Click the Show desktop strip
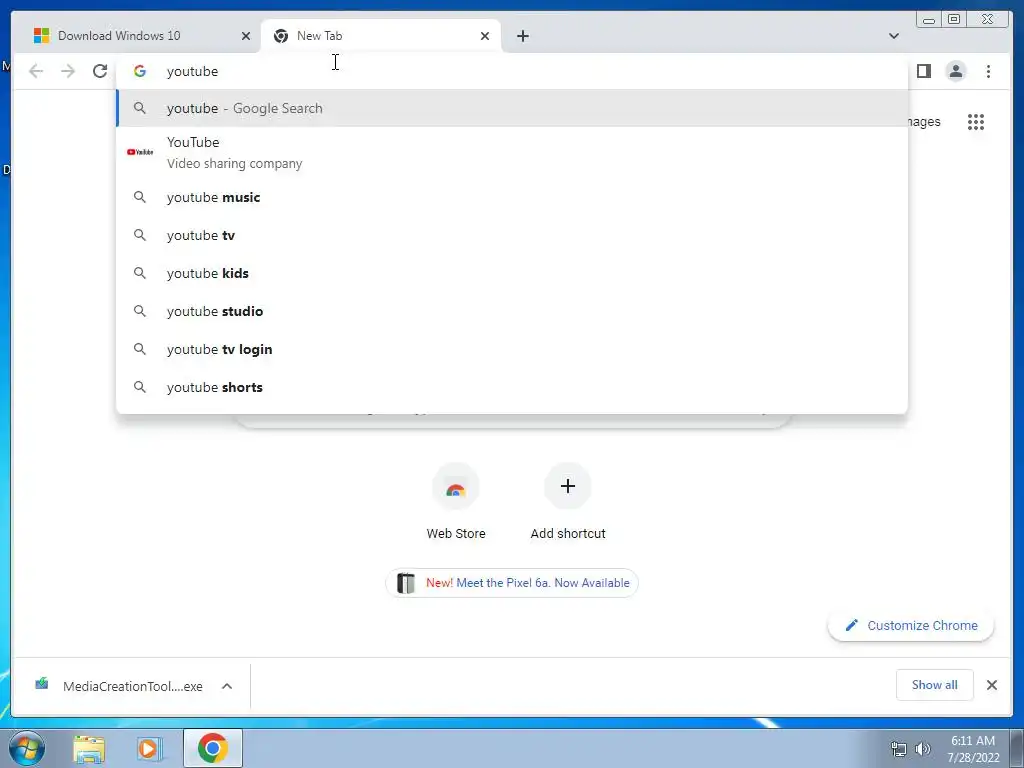This screenshot has width=1024, height=768. (1017, 748)
